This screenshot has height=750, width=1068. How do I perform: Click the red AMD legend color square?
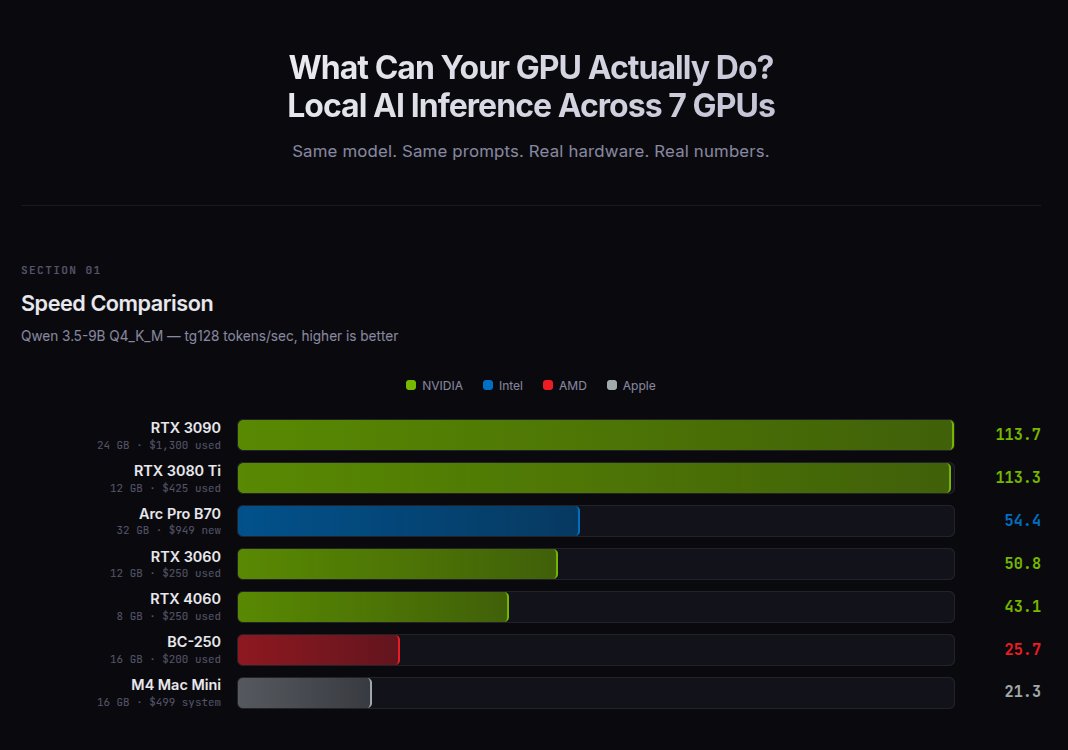pyautogui.click(x=548, y=386)
